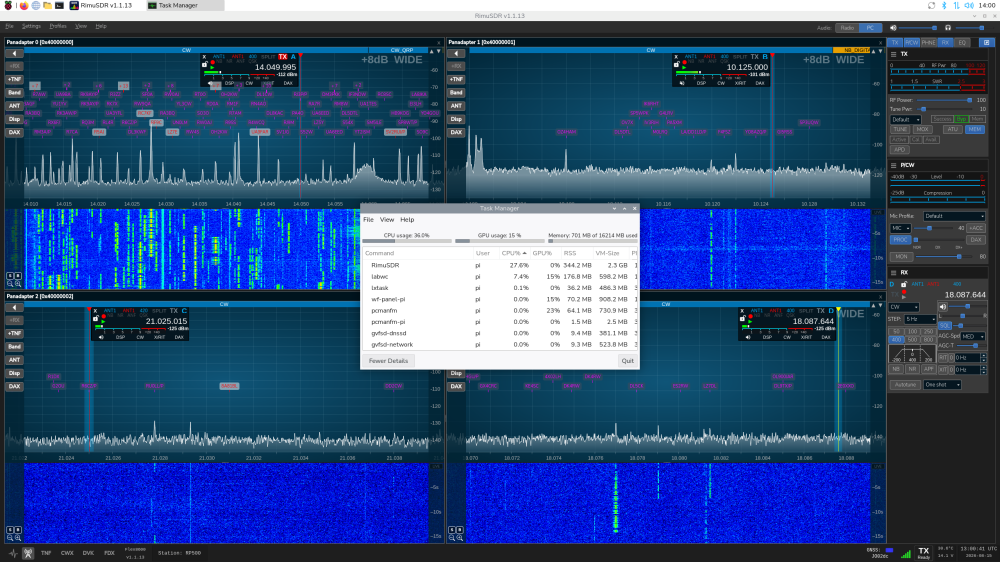Click the +TNF button in Panadapter 0

point(14,79)
